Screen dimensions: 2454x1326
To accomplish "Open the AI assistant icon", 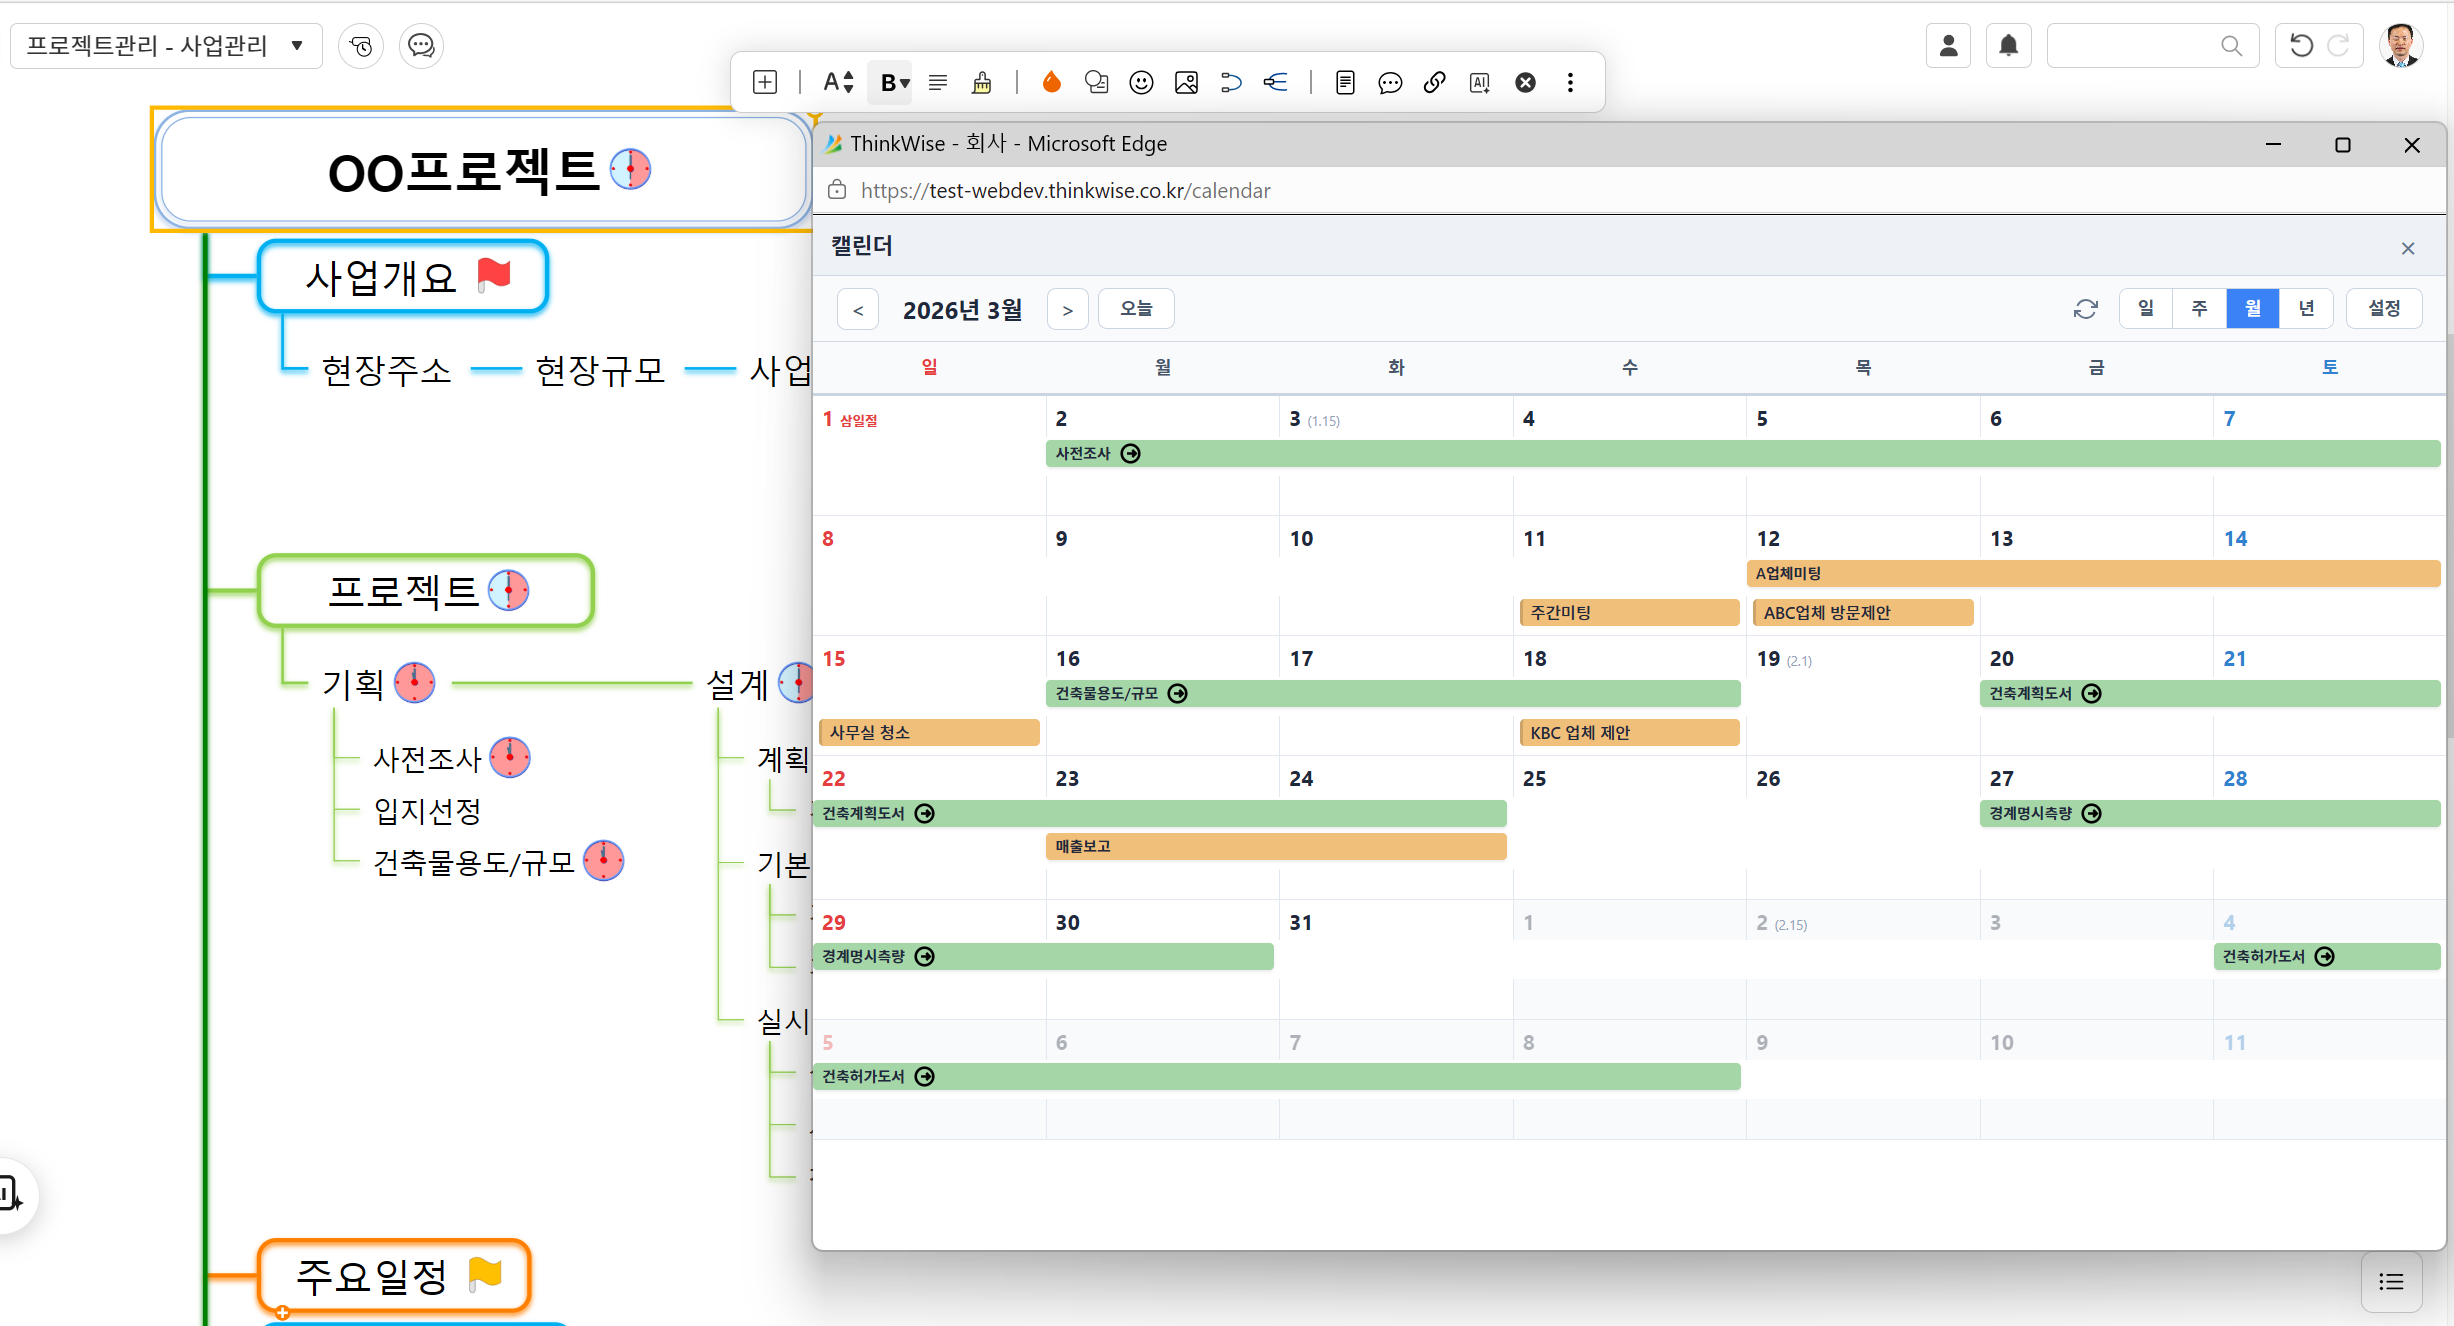I will (1479, 83).
